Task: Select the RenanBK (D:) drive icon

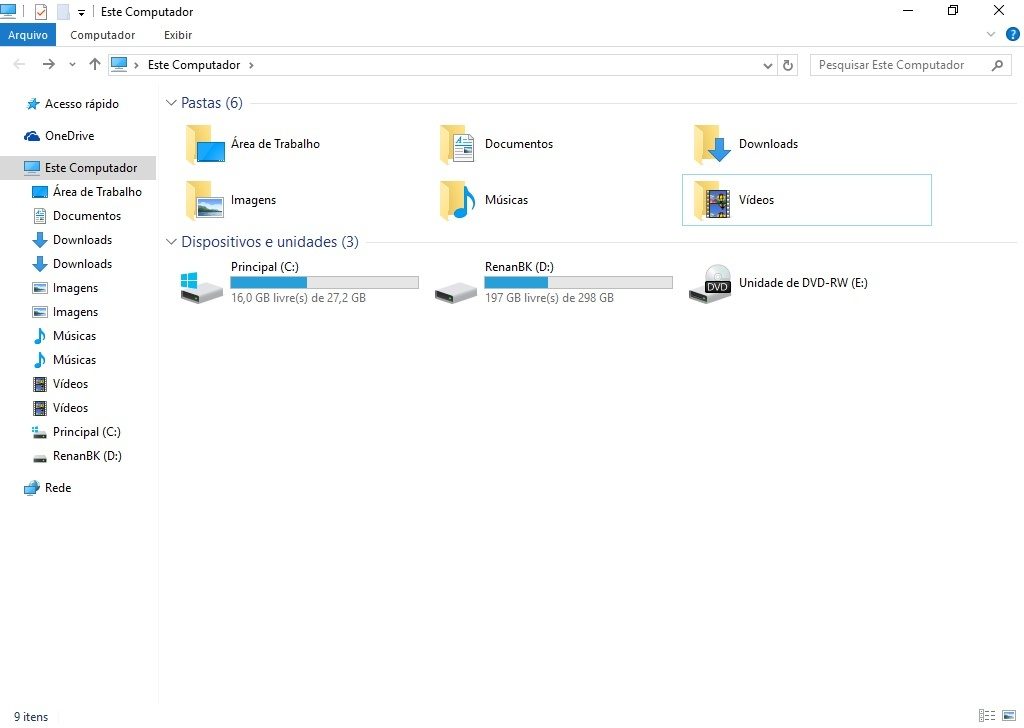Action: click(456, 292)
